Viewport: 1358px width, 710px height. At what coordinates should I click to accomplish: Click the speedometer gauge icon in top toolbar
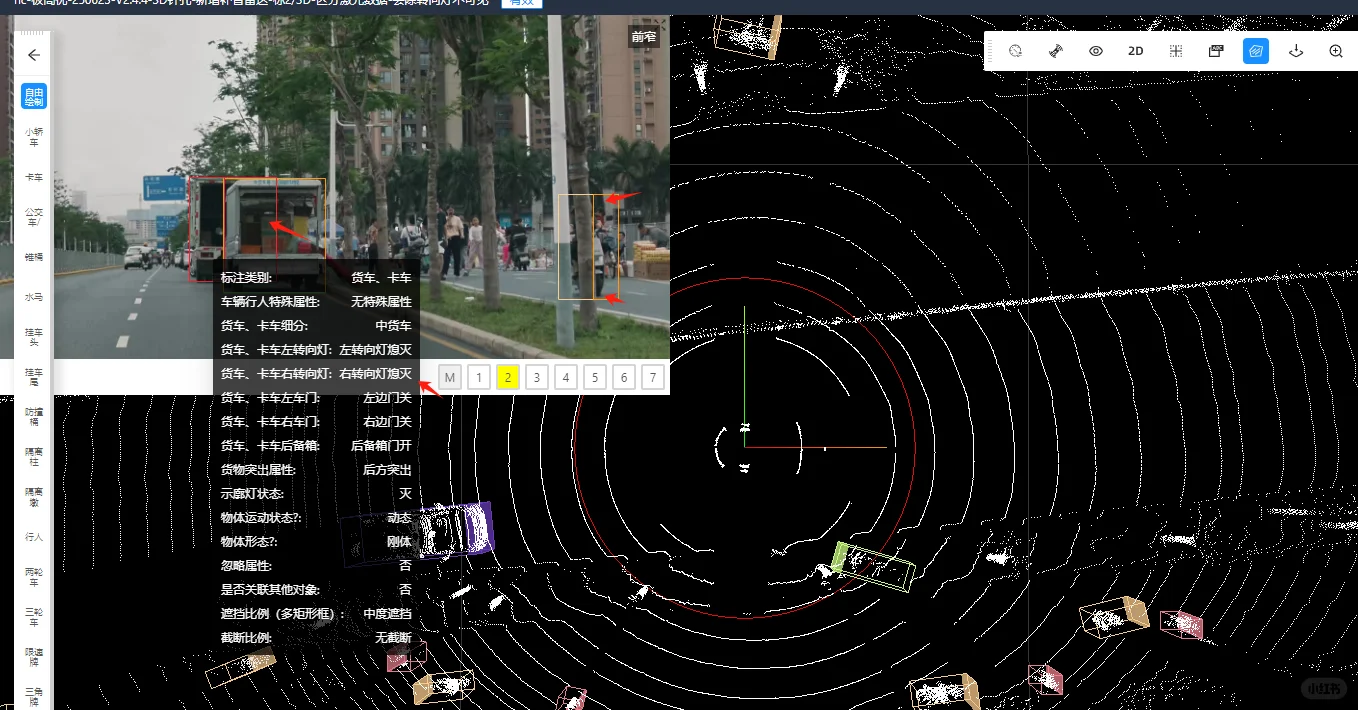(x=1016, y=51)
